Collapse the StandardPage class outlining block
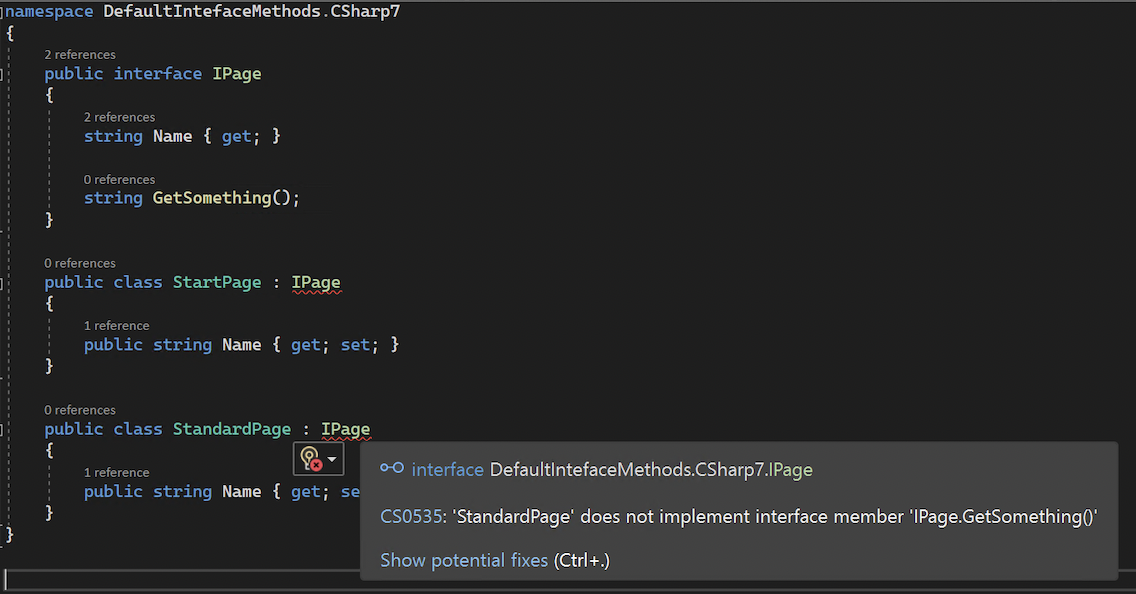 click(x=2, y=430)
